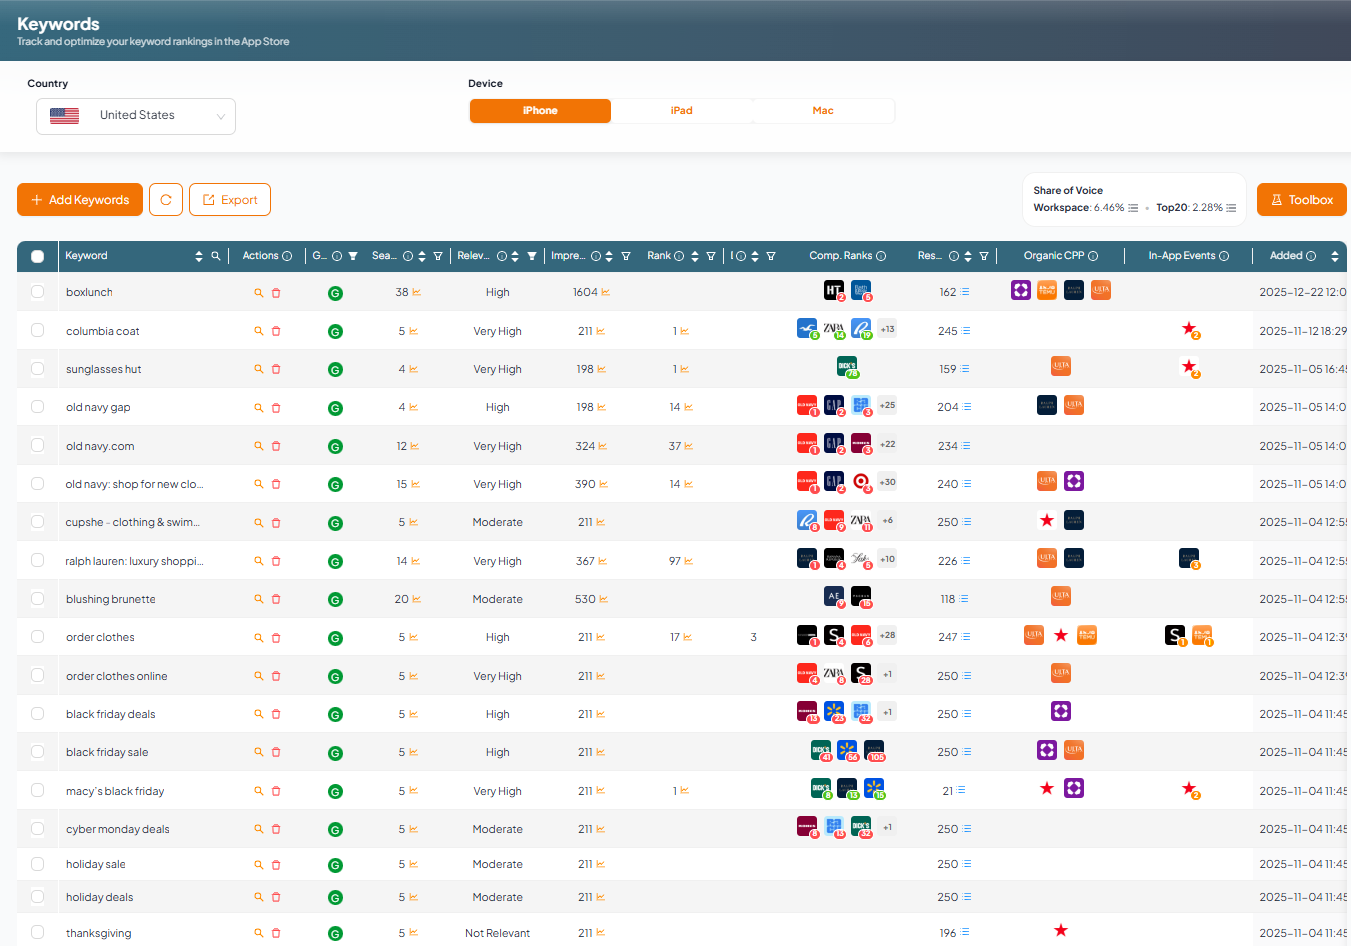Toggle the select-all checkbox in table header
This screenshot has width=1351, height=946.
[x=37, y=256]
